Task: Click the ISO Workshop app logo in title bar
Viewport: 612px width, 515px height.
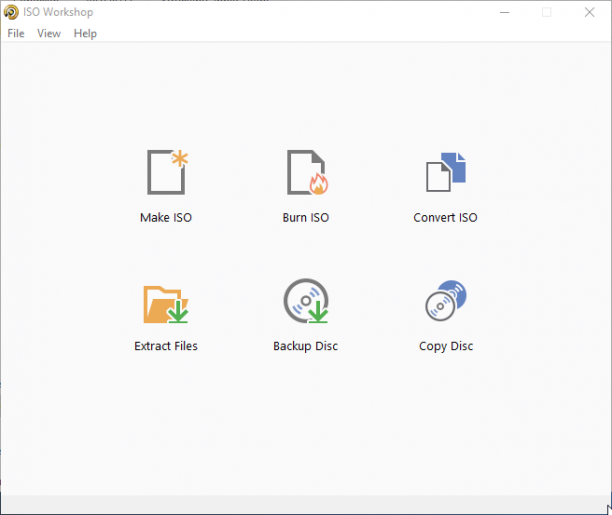Action: click(11, 12)
